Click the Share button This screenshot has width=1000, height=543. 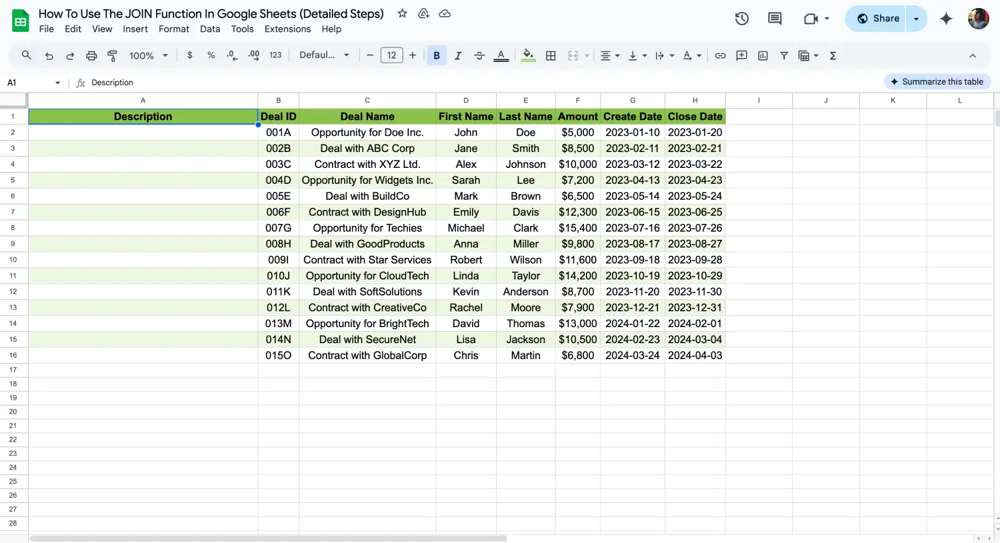click(x=877, y=19)
